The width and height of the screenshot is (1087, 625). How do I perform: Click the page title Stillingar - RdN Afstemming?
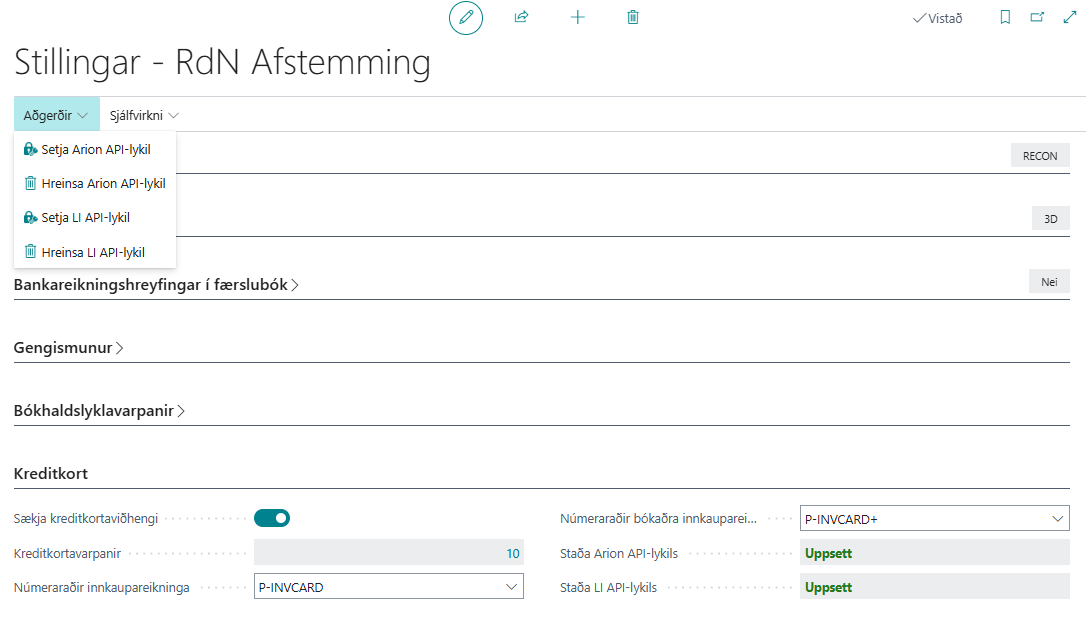click(223, 62)
